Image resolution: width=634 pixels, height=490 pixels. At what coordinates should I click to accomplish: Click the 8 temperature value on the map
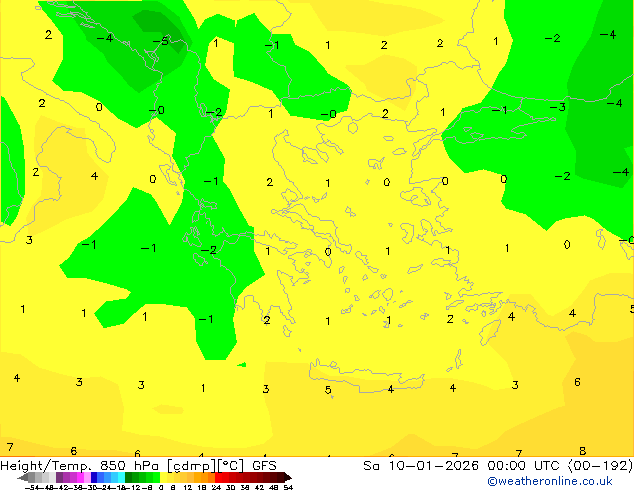point(582,451)
